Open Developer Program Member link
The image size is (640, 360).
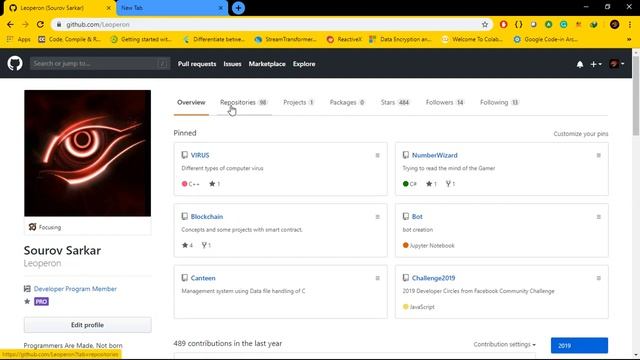pos(75,289)
